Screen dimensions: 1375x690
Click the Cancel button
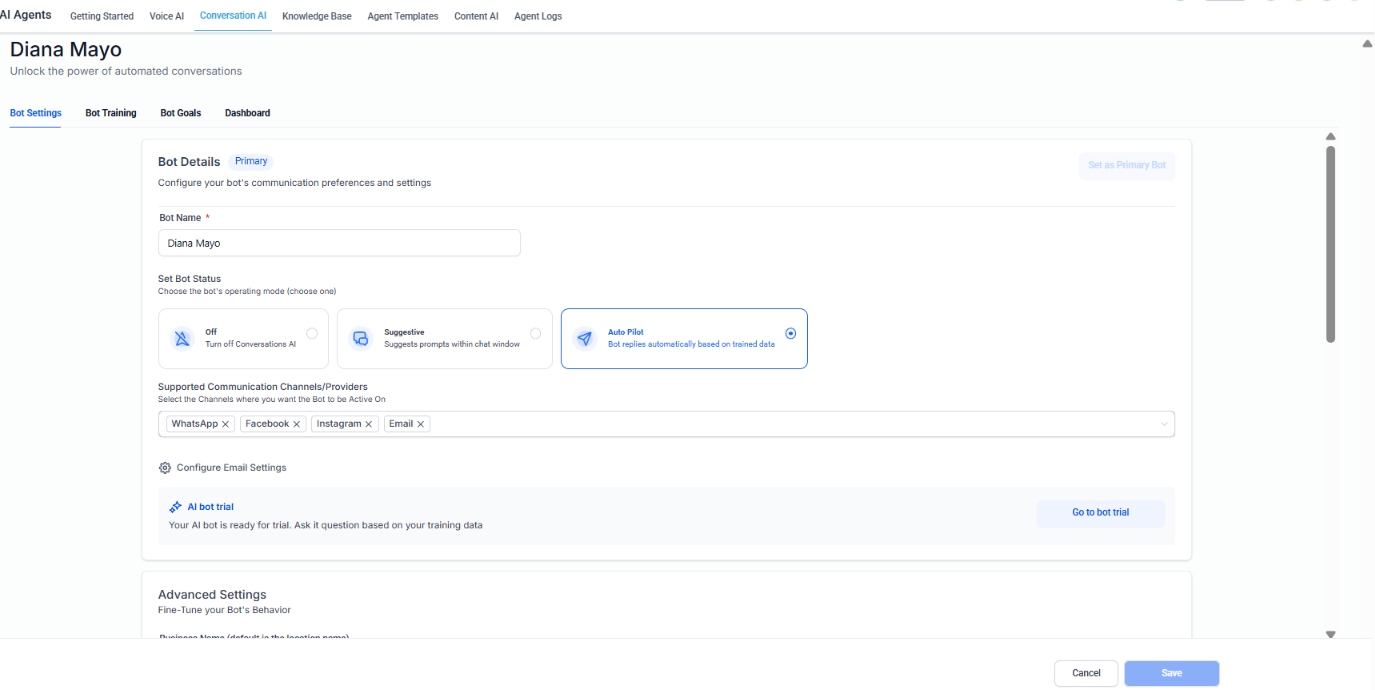click(x=1086, y=673)
